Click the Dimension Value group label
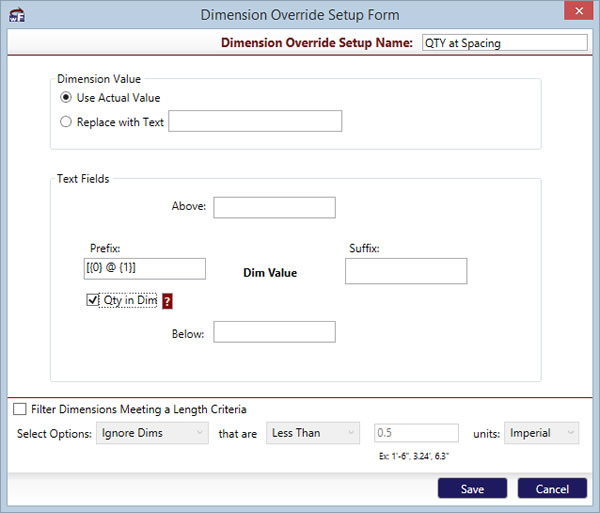The image size is (600, 513). click(x=99, y=79)
